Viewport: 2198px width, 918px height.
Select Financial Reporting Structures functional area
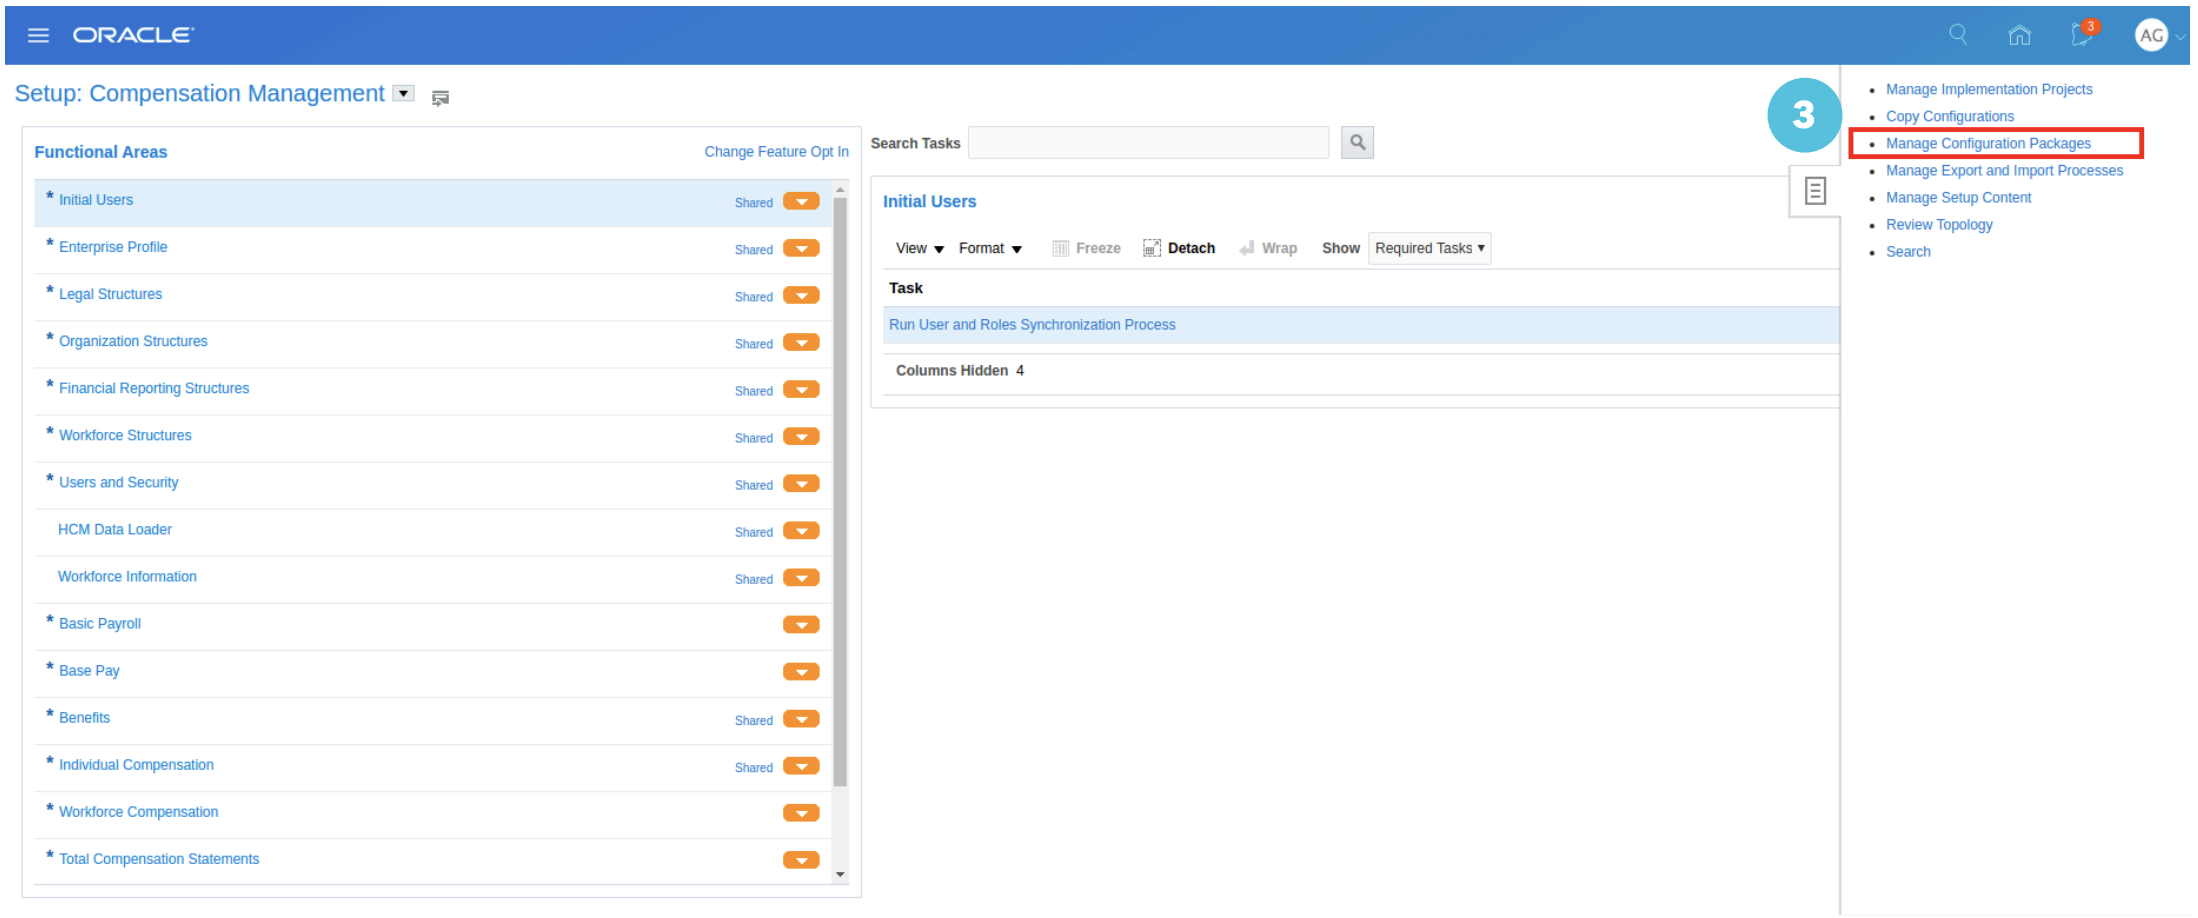click(154, 388)
